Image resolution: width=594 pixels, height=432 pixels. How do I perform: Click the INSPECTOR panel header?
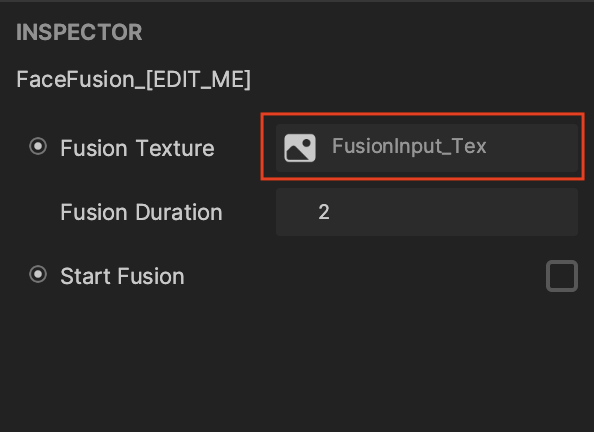(x=79, y=32)
